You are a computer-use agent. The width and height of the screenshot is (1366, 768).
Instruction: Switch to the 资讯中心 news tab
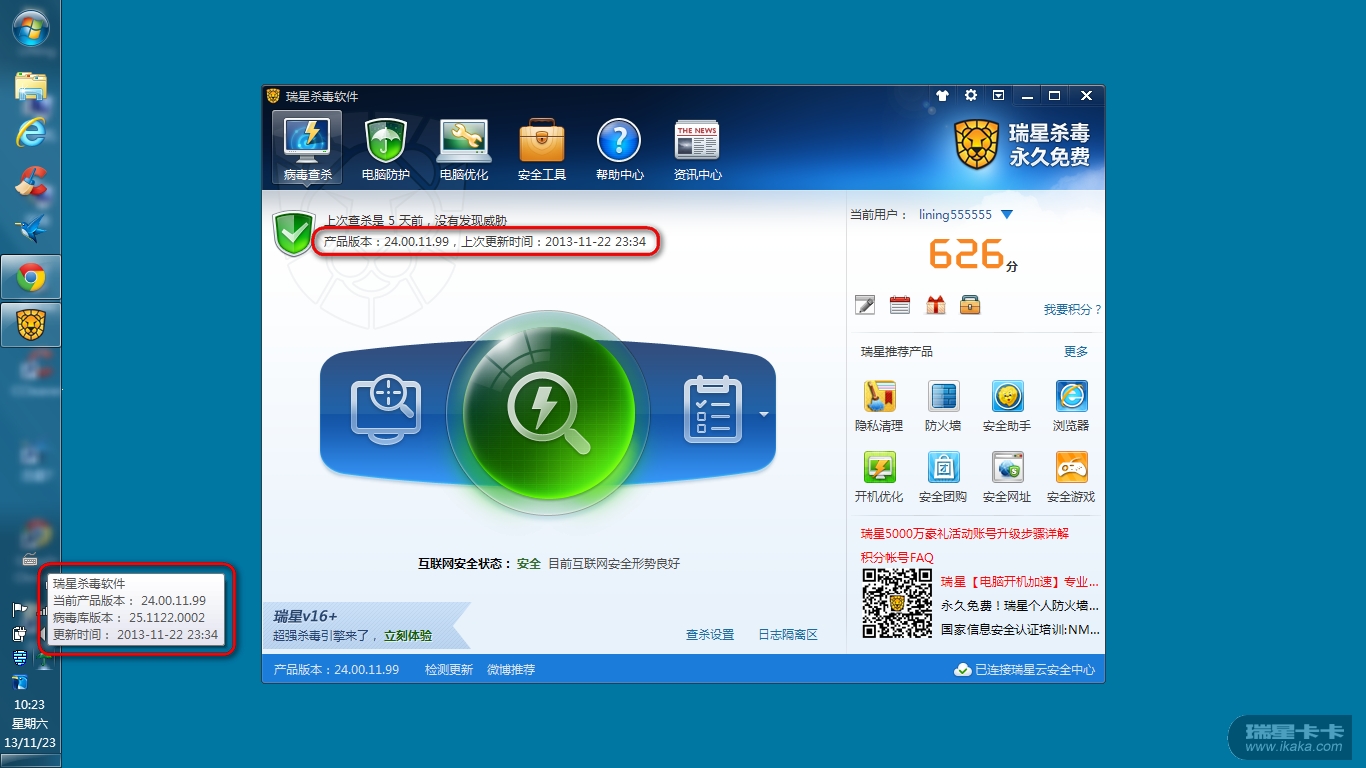697,150
